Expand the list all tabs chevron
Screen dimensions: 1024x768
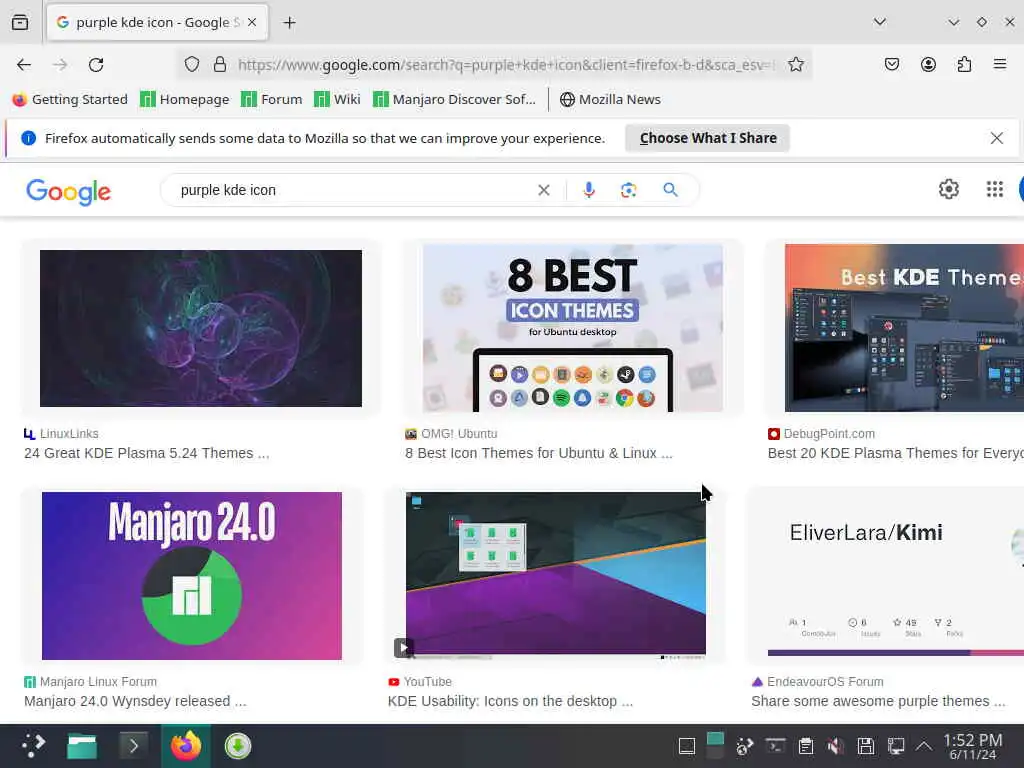pos(880,22)
